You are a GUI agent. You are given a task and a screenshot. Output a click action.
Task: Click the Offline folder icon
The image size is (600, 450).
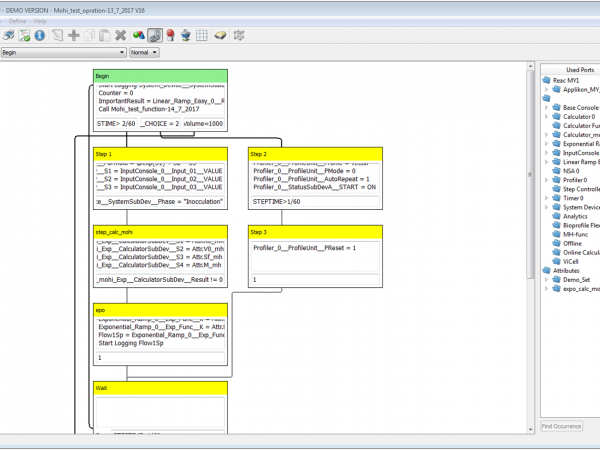556,243
